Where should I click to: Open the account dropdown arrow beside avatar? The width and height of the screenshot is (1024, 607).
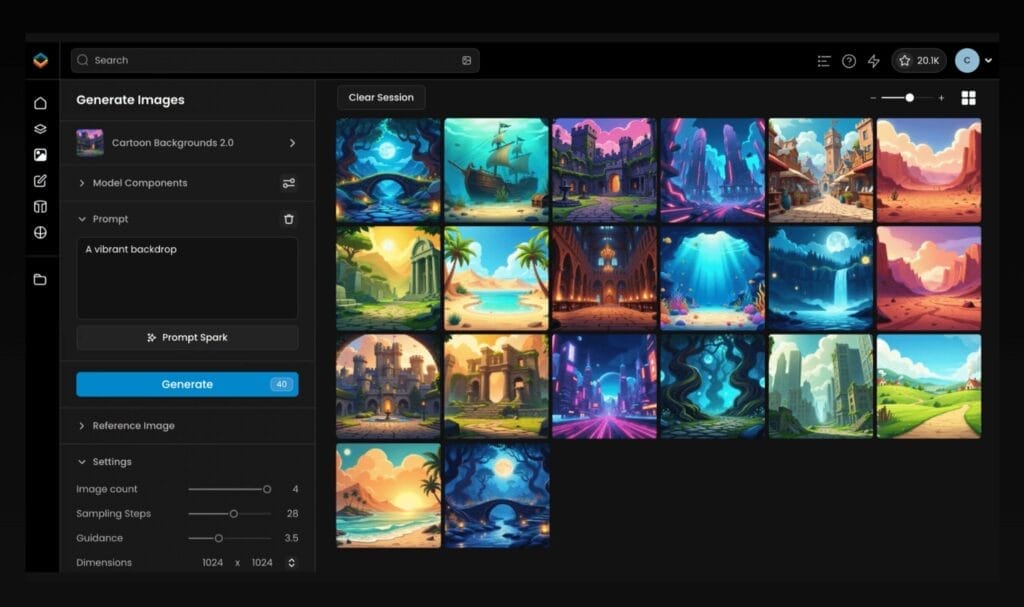coord(989,60)
